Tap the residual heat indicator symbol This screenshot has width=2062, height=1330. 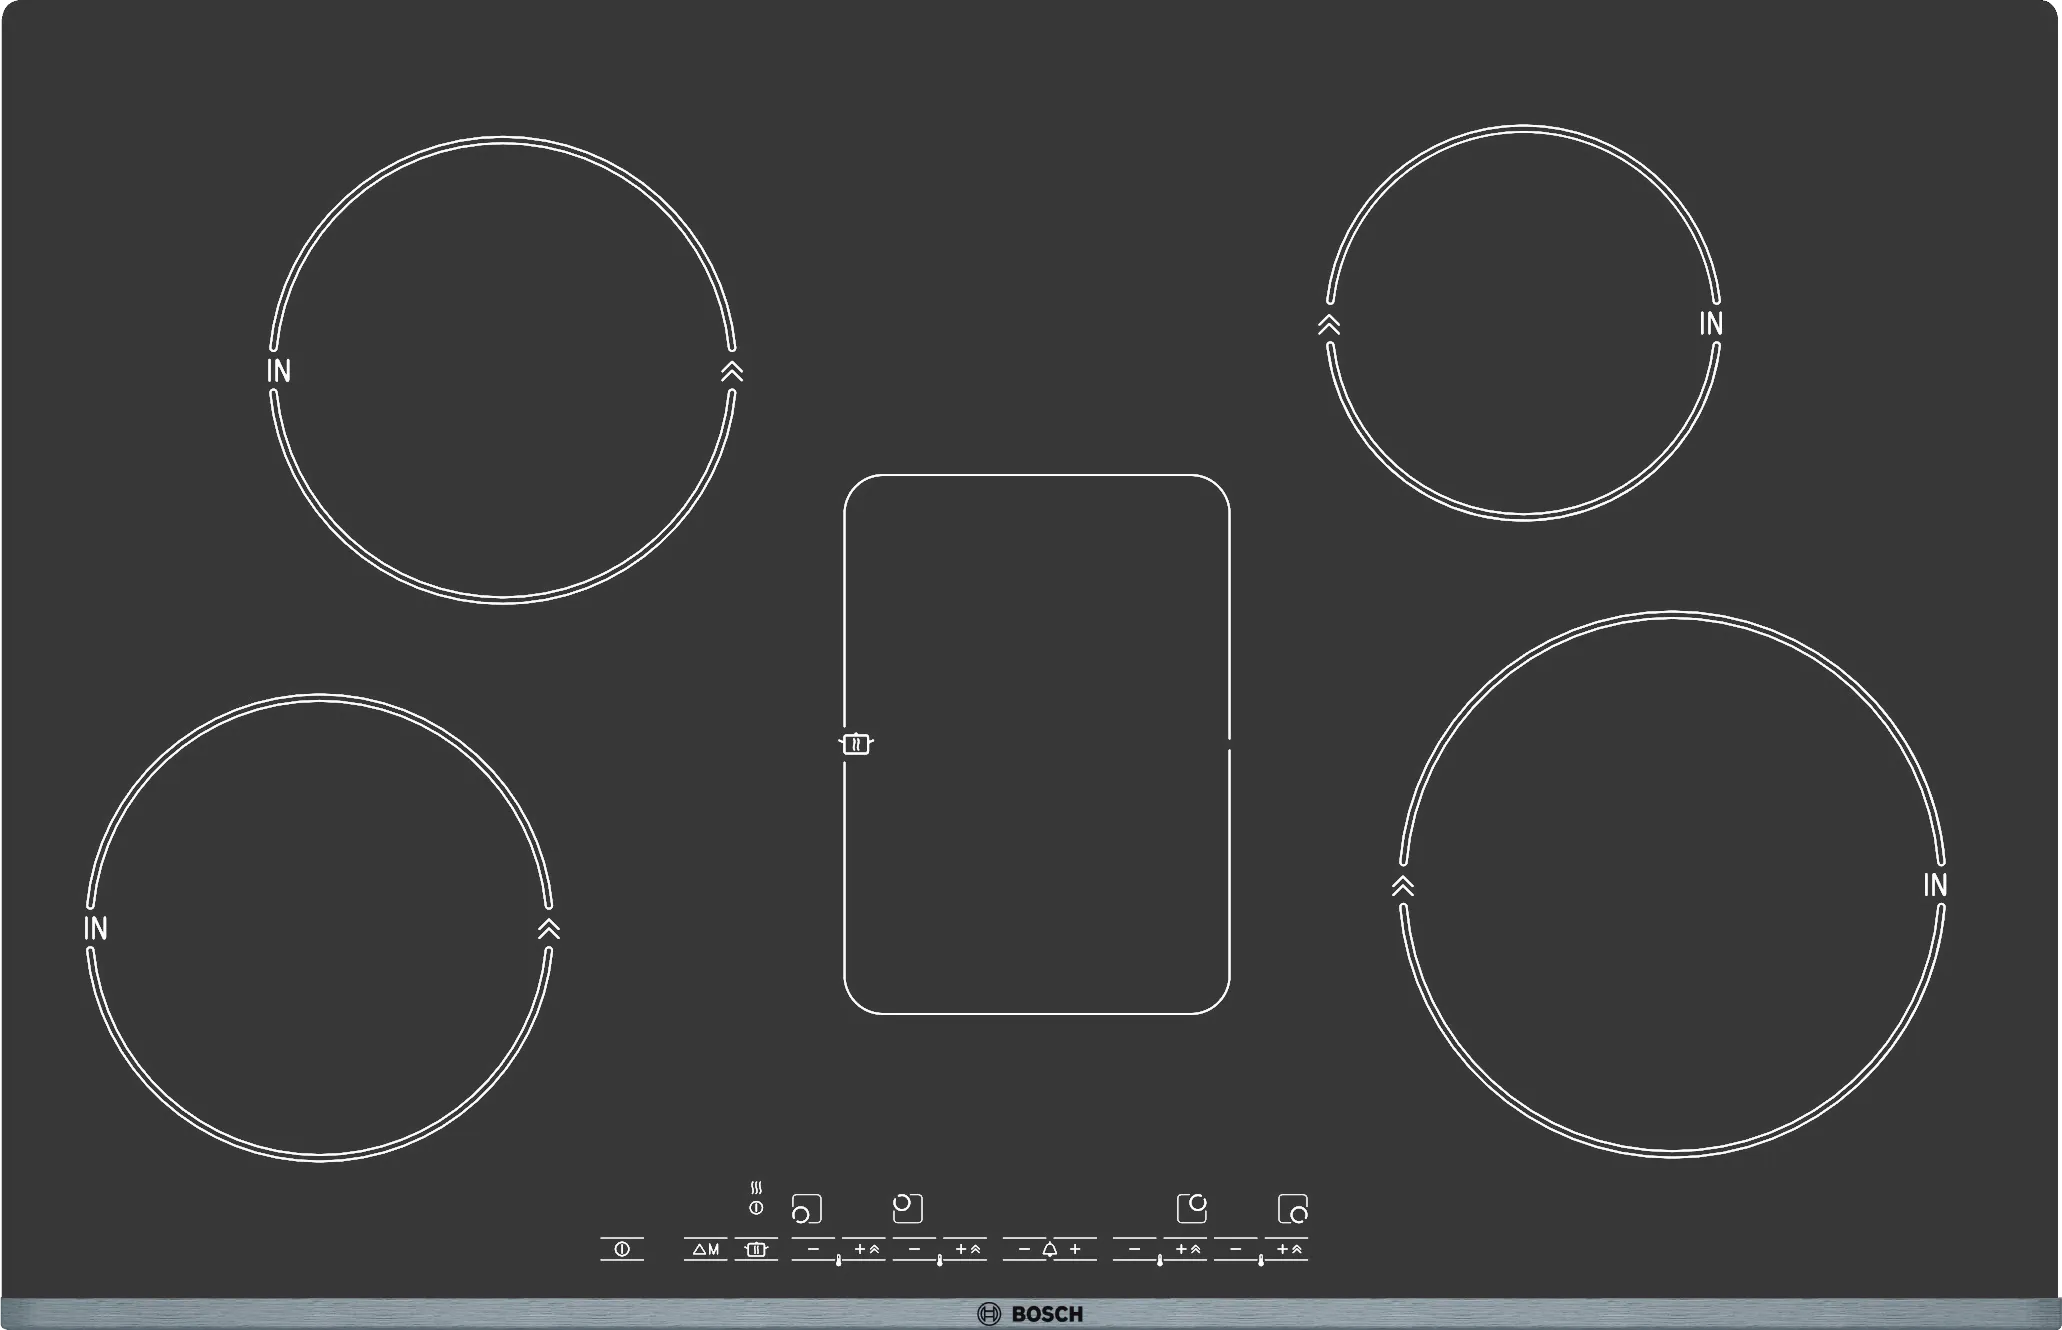756,1188
